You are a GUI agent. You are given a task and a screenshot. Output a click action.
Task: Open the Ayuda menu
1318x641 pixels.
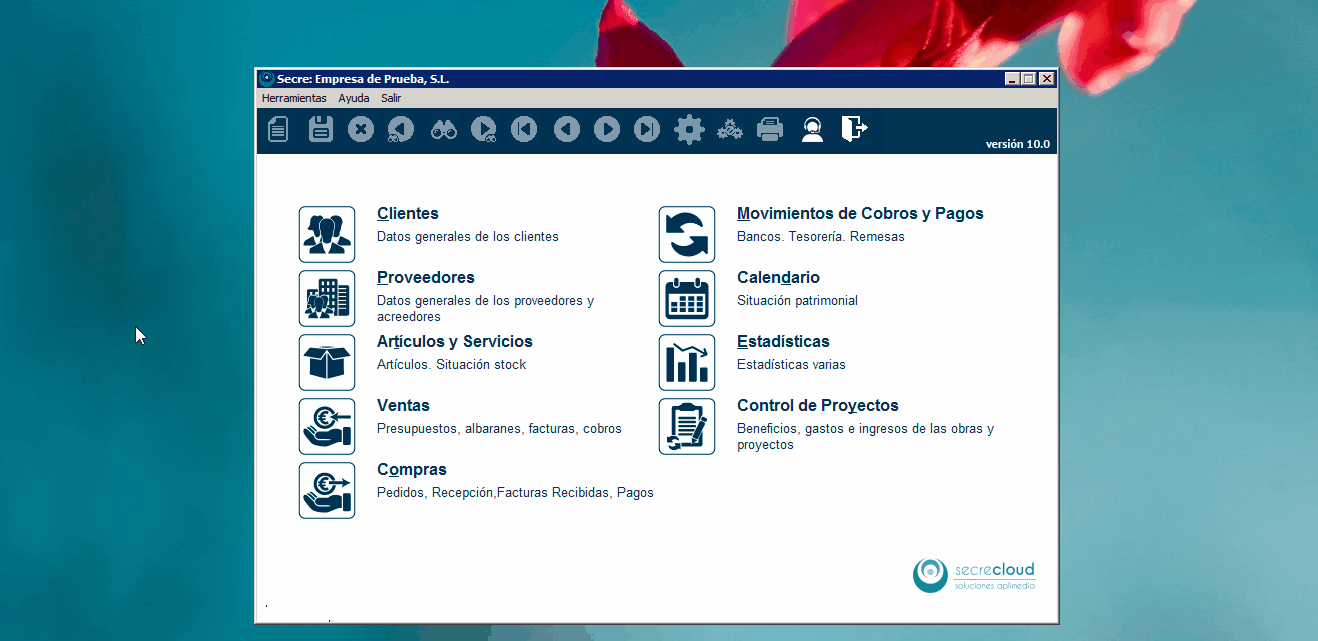pos(353,98)
